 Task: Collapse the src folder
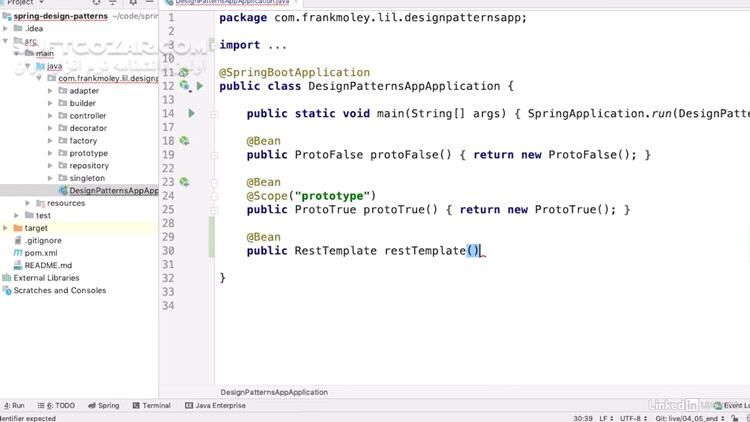(x=5, y=41)
